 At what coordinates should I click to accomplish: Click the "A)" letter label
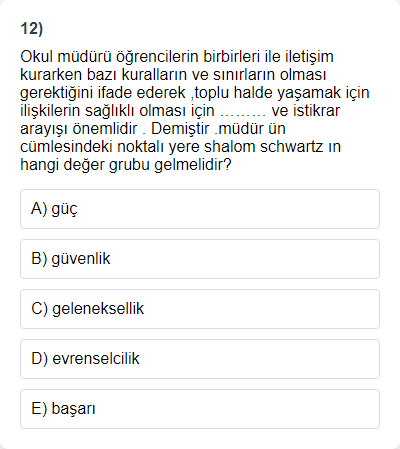39,209
